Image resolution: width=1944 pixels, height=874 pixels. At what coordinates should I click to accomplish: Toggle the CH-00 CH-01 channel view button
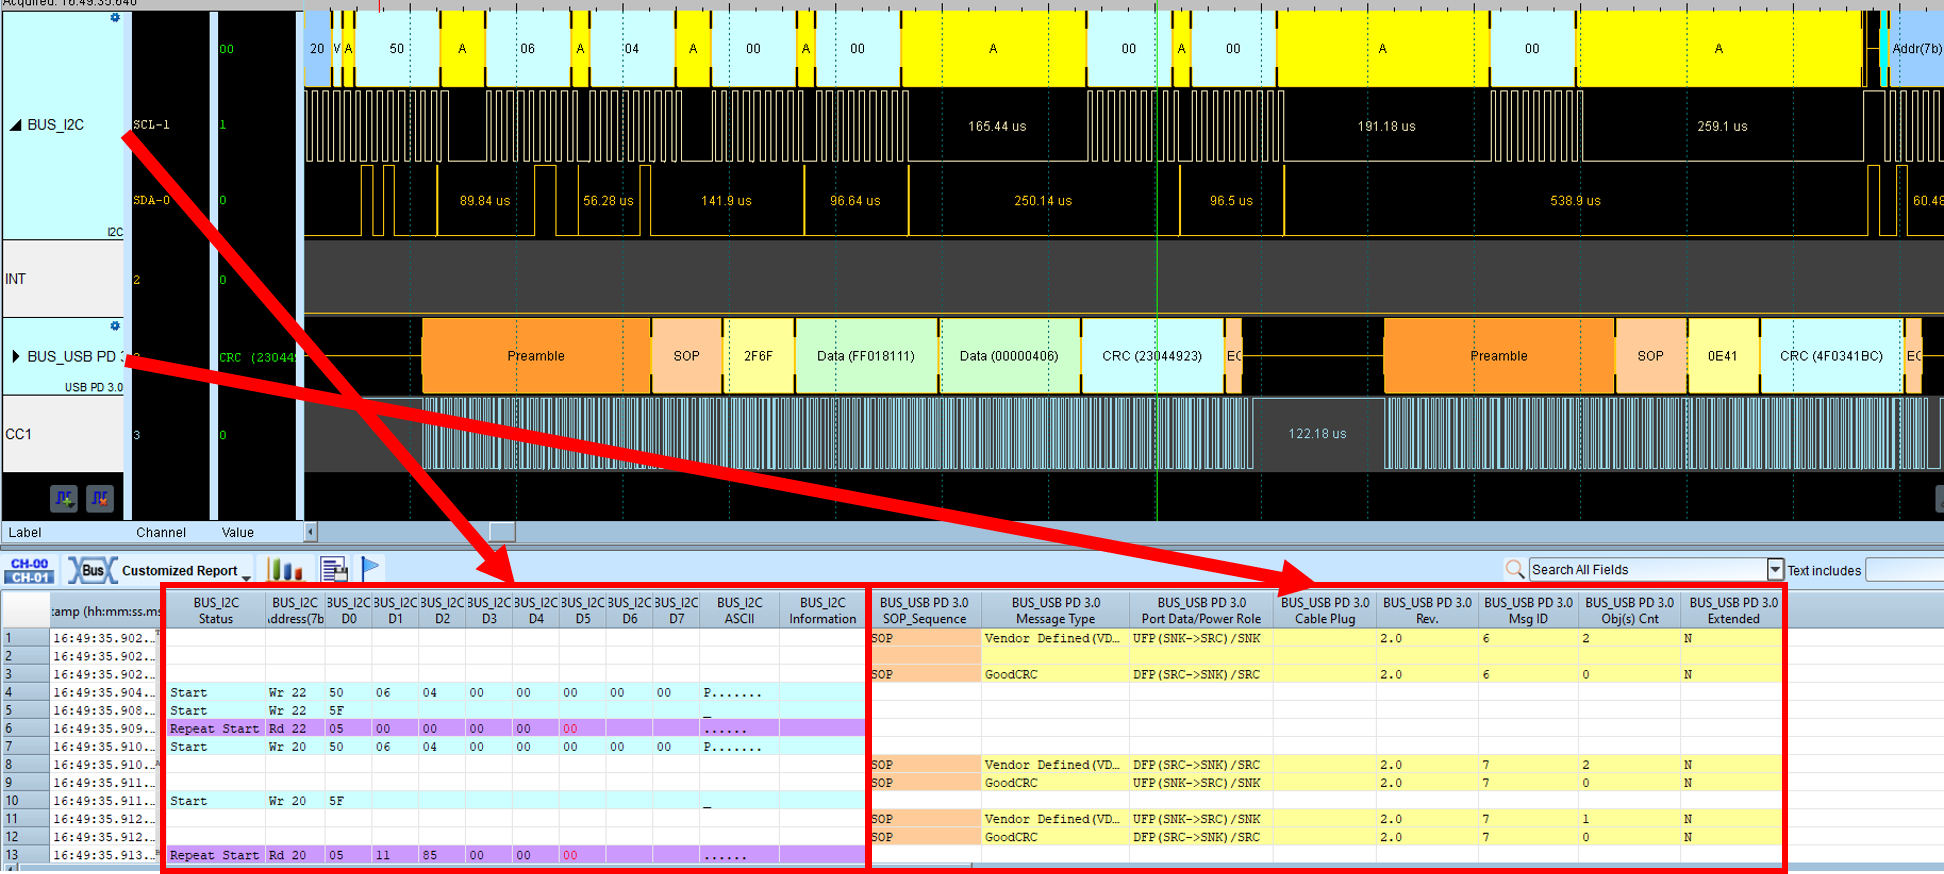[x=30, y=570]
